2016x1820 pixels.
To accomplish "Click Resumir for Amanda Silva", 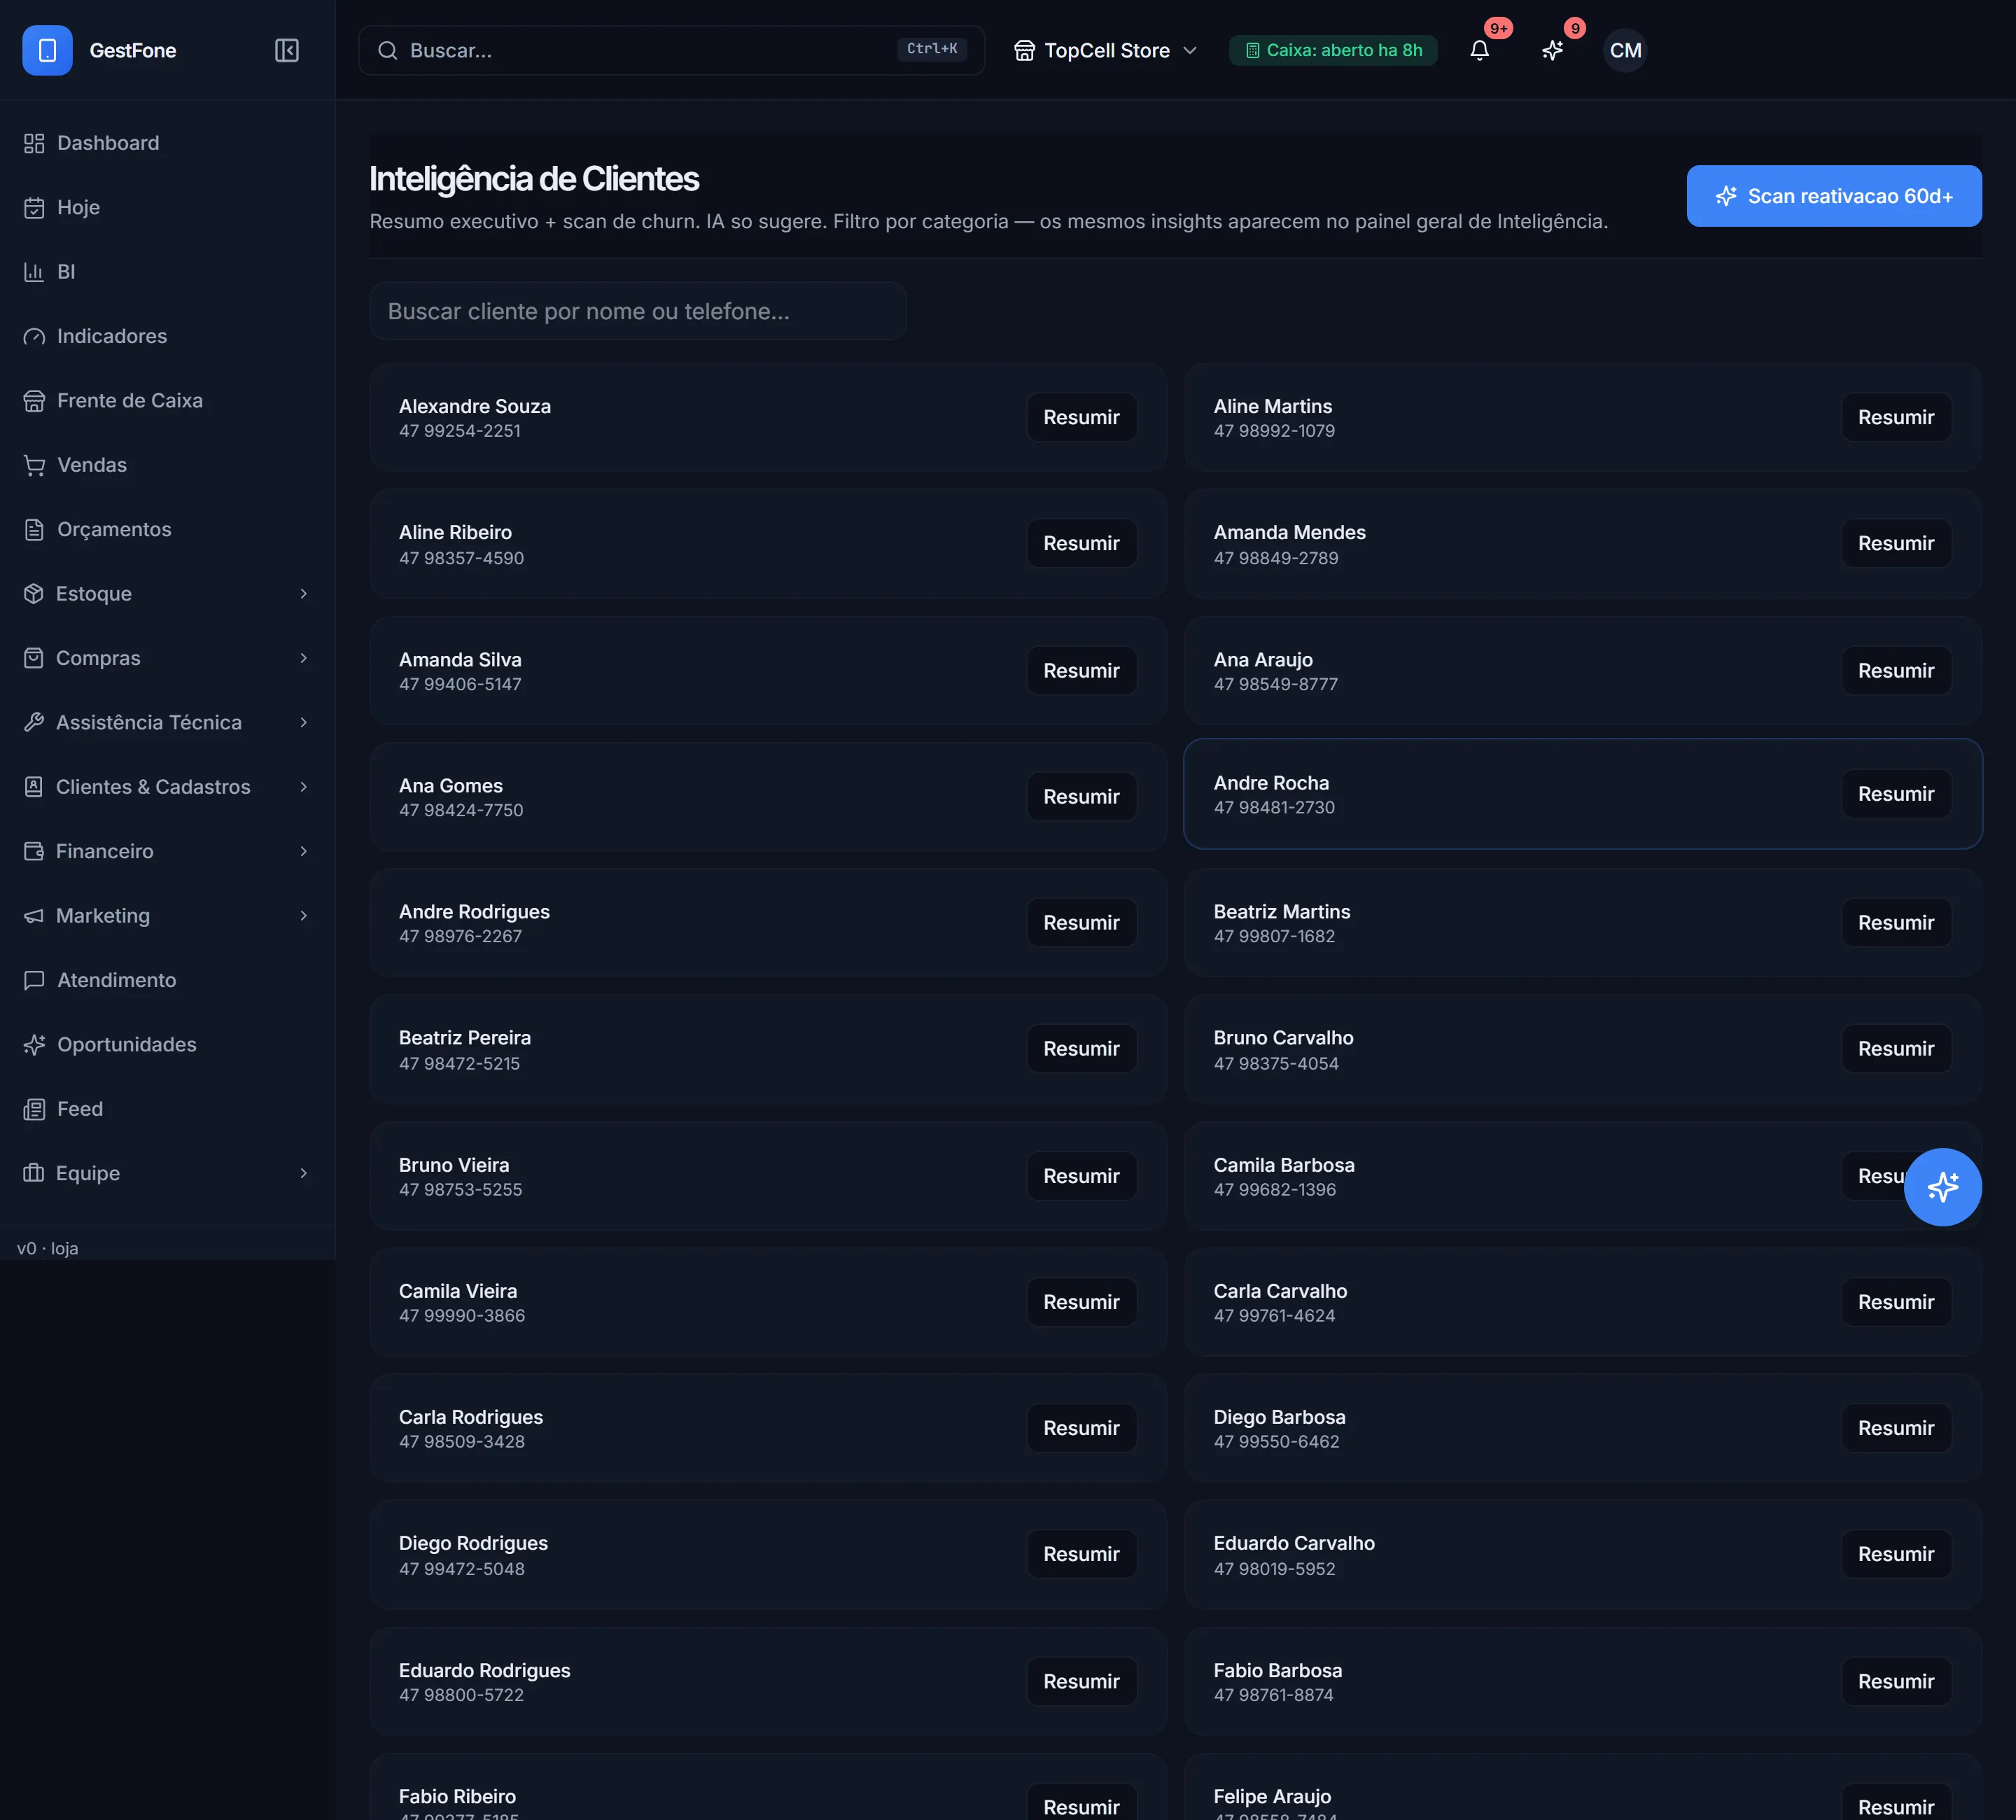I will (x=1081, y=671).
